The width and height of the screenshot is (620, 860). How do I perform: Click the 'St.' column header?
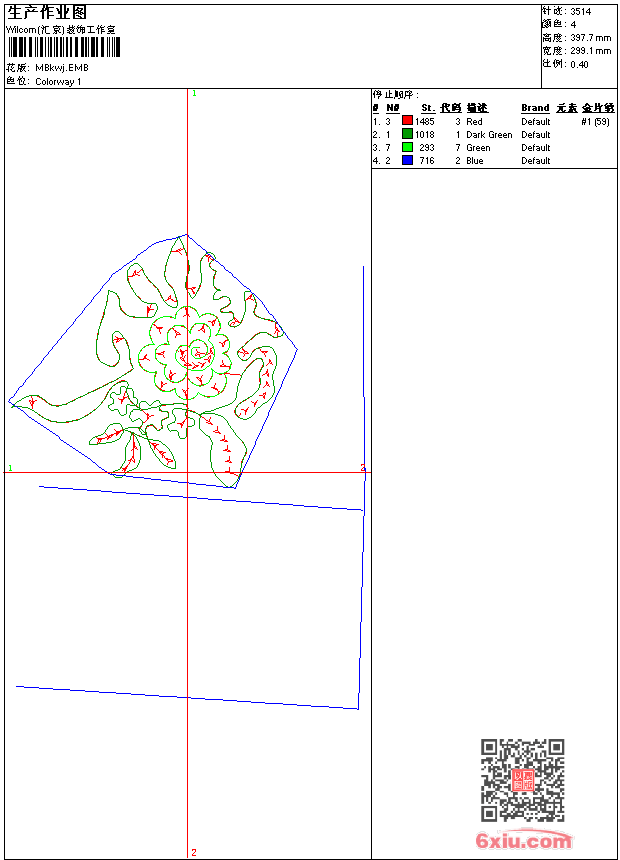[428, 108]
